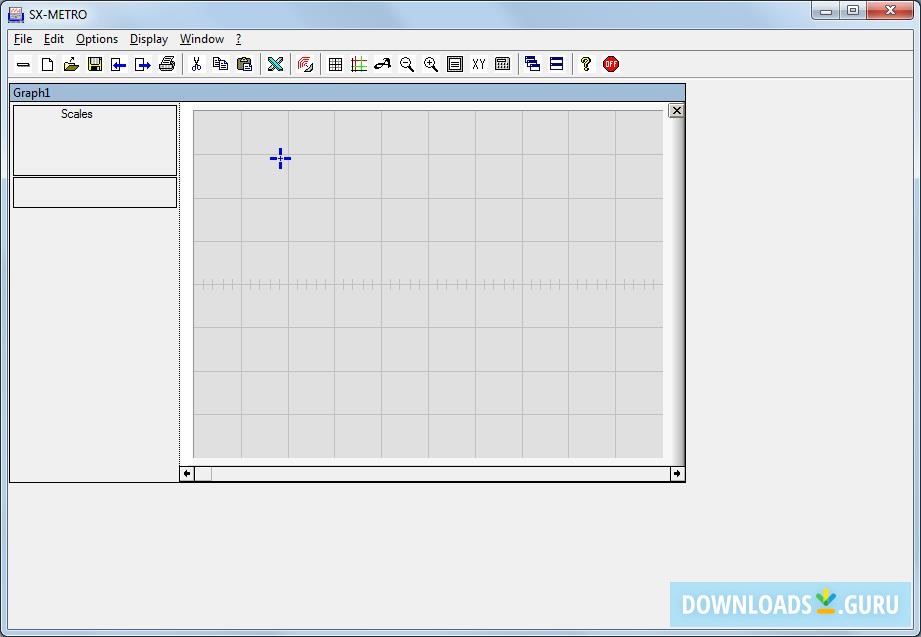Save with the floppy disk icon
Viewport: 921px width, 637px height.
point(95,64)
